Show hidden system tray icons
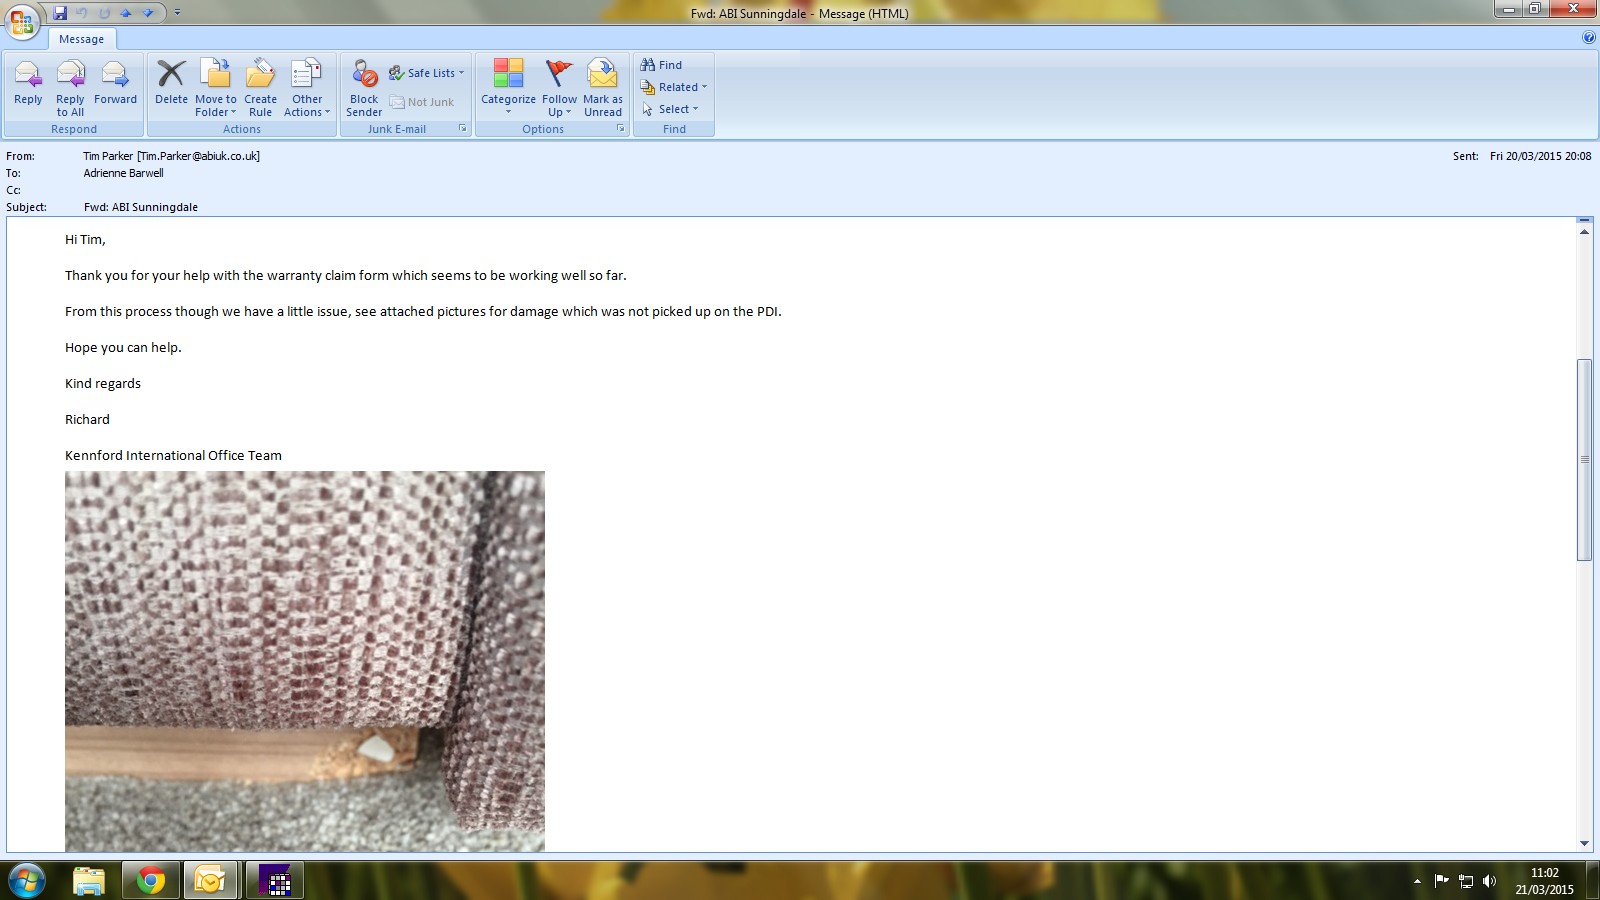1600x900 pixels. coord(1417,881)
